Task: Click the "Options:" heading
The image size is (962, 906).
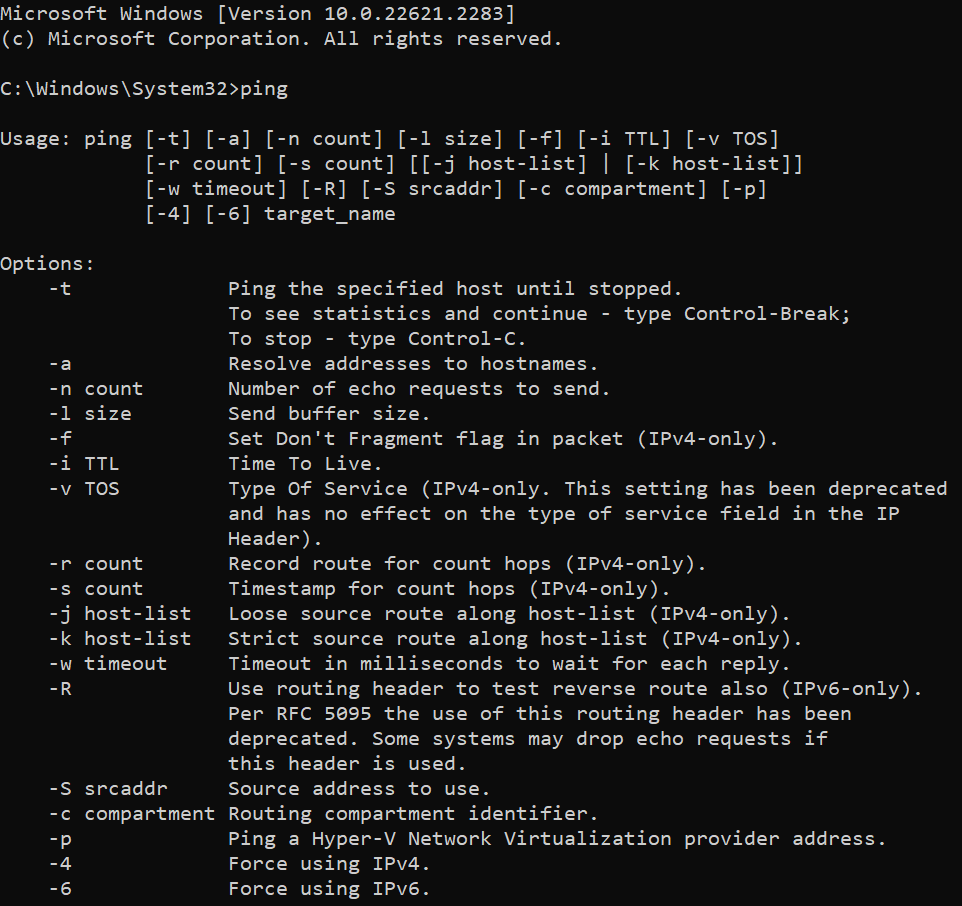Action: [x=47, y=264]
